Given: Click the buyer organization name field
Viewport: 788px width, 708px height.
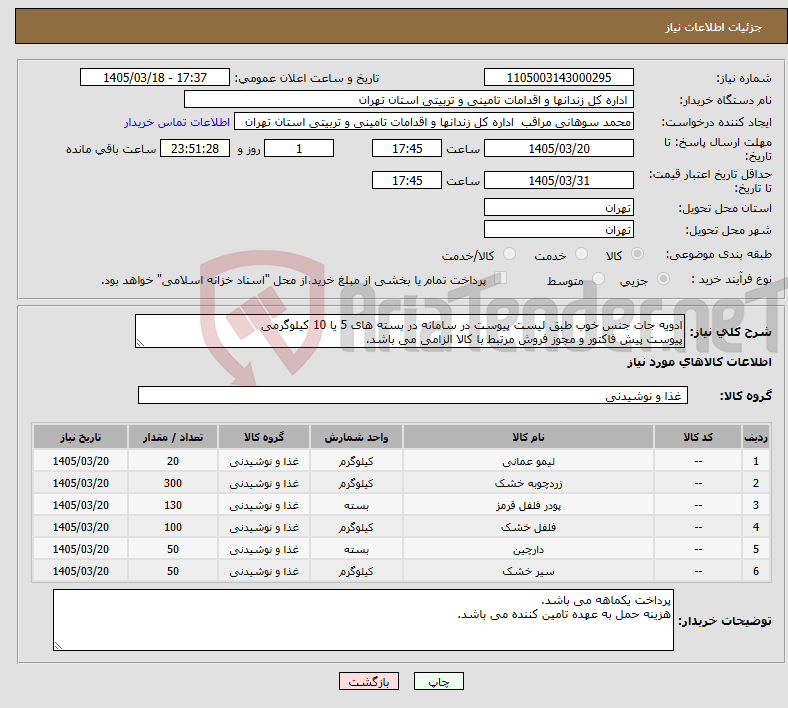Looking at the screenshot, I should click(x=409, y=99).
